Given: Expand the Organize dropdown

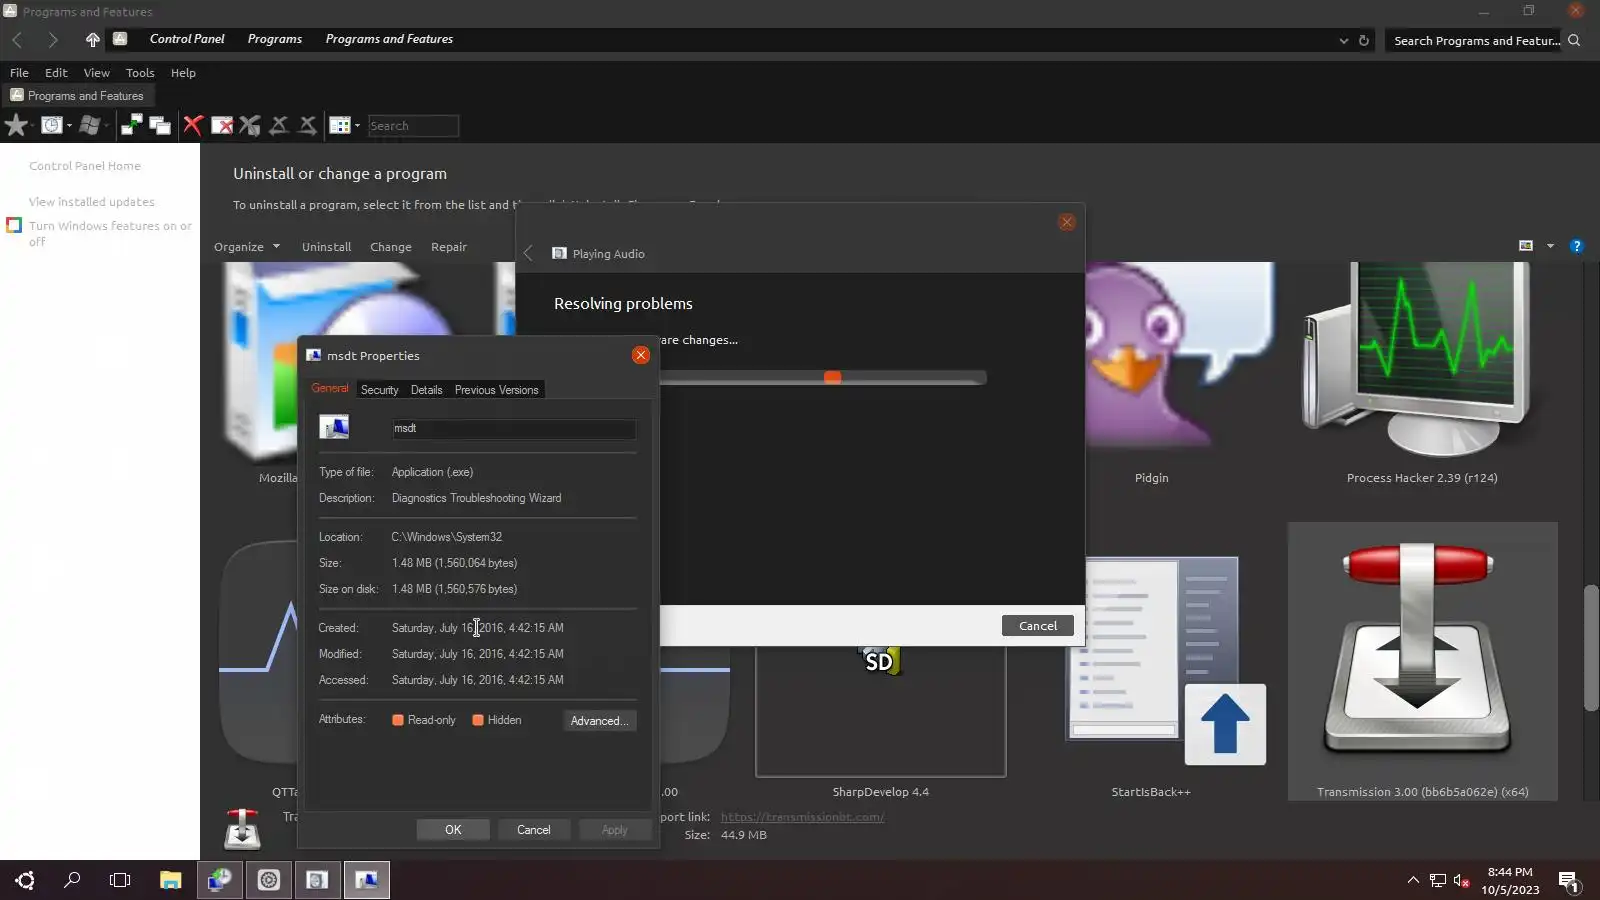Looking at the screenshot, I should point(247,247).
